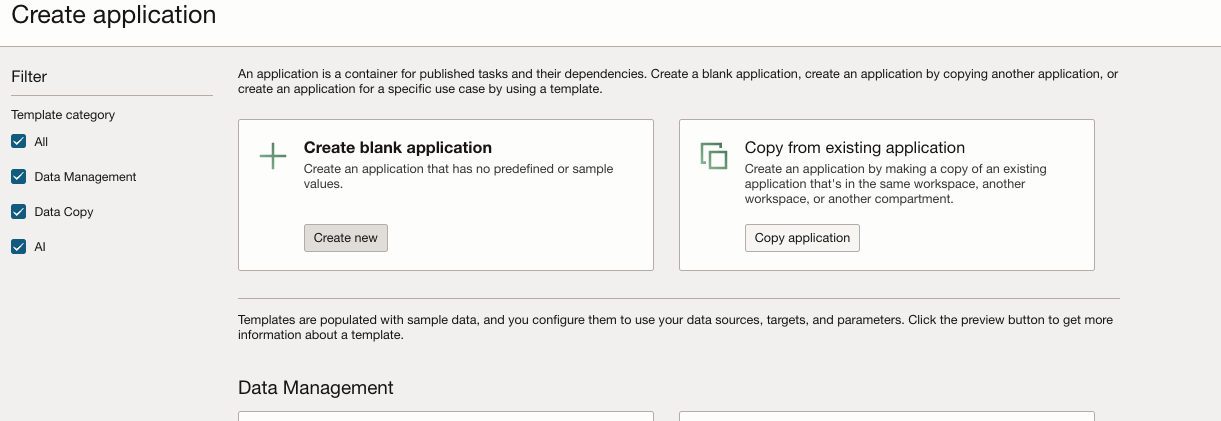1221x421 pixels.
Task: Disable the AI template category checkbox
Action: point(18,247)
